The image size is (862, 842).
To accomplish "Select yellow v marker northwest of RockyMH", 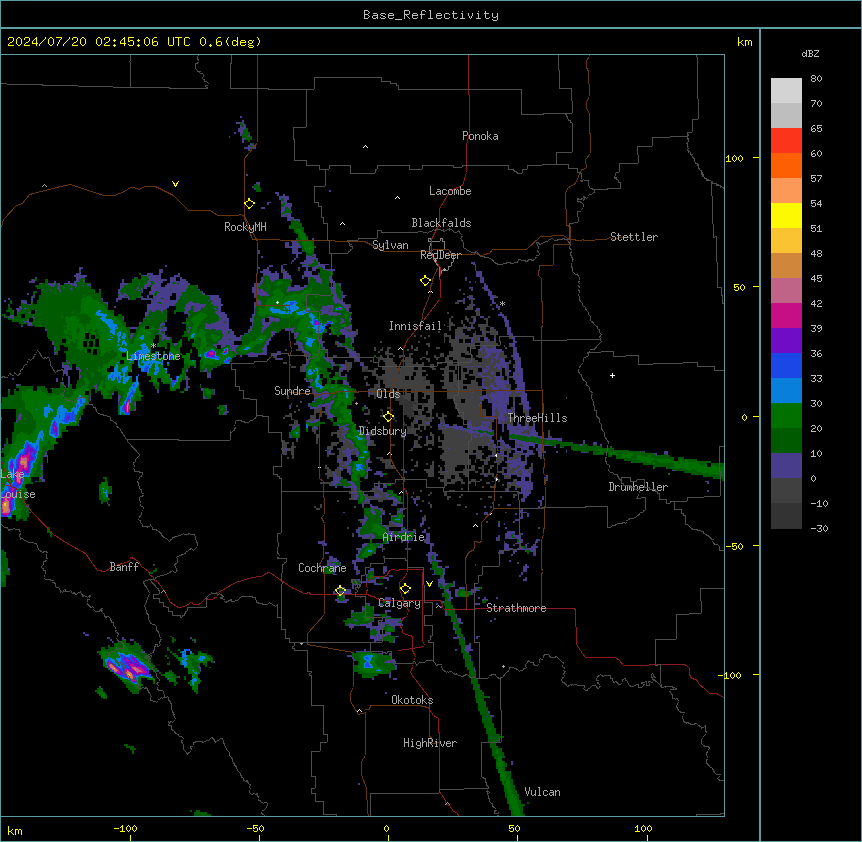I will pyautogui.click(x=175, y=184).
